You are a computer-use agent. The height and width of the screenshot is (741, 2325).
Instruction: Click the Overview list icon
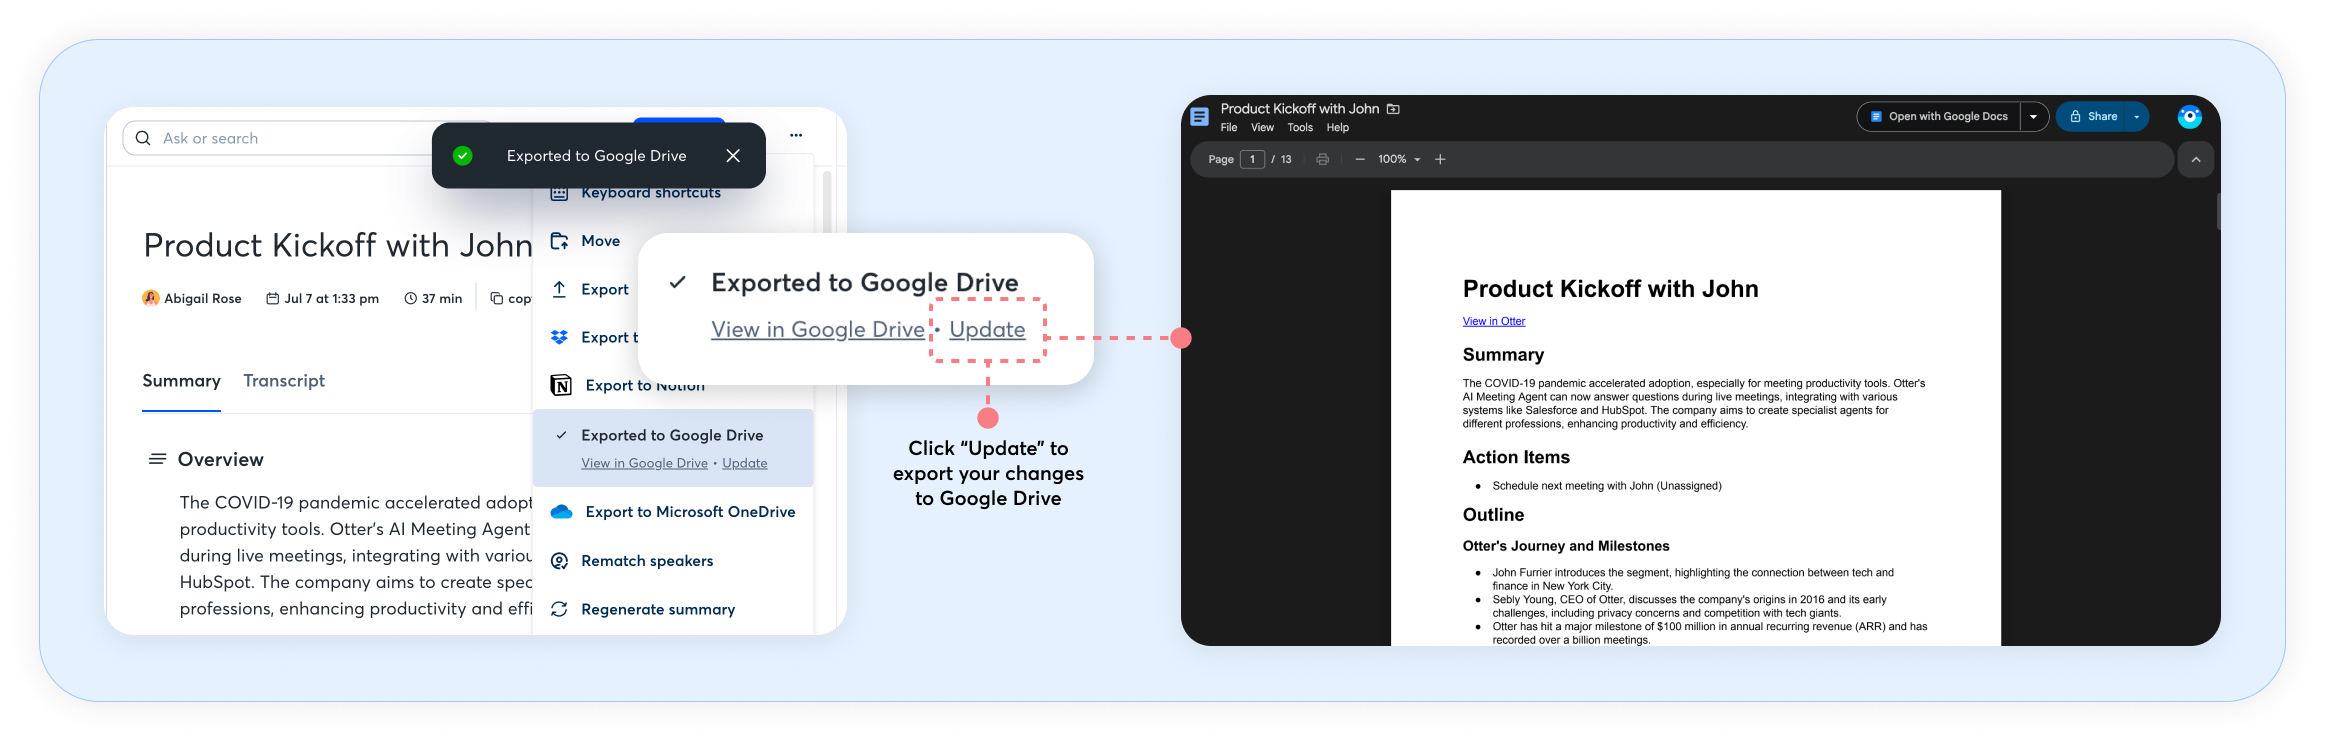point(157,459)
